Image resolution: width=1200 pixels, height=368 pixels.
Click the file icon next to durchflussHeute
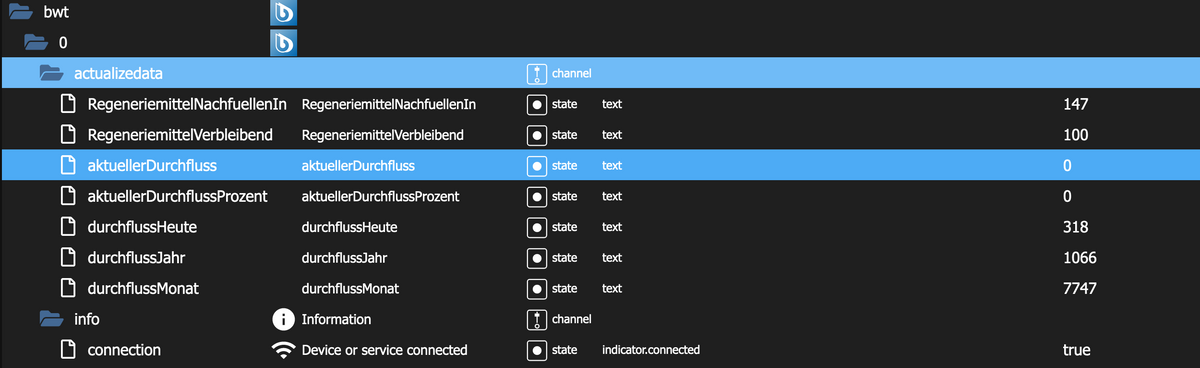69,227
